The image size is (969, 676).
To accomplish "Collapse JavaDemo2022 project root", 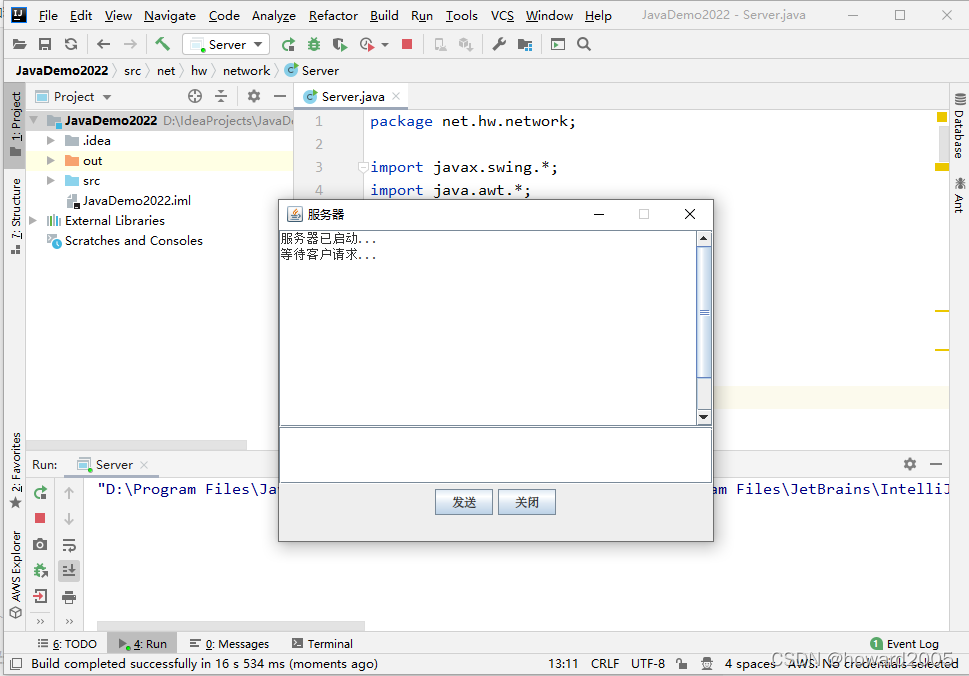I will click(33, 120).
